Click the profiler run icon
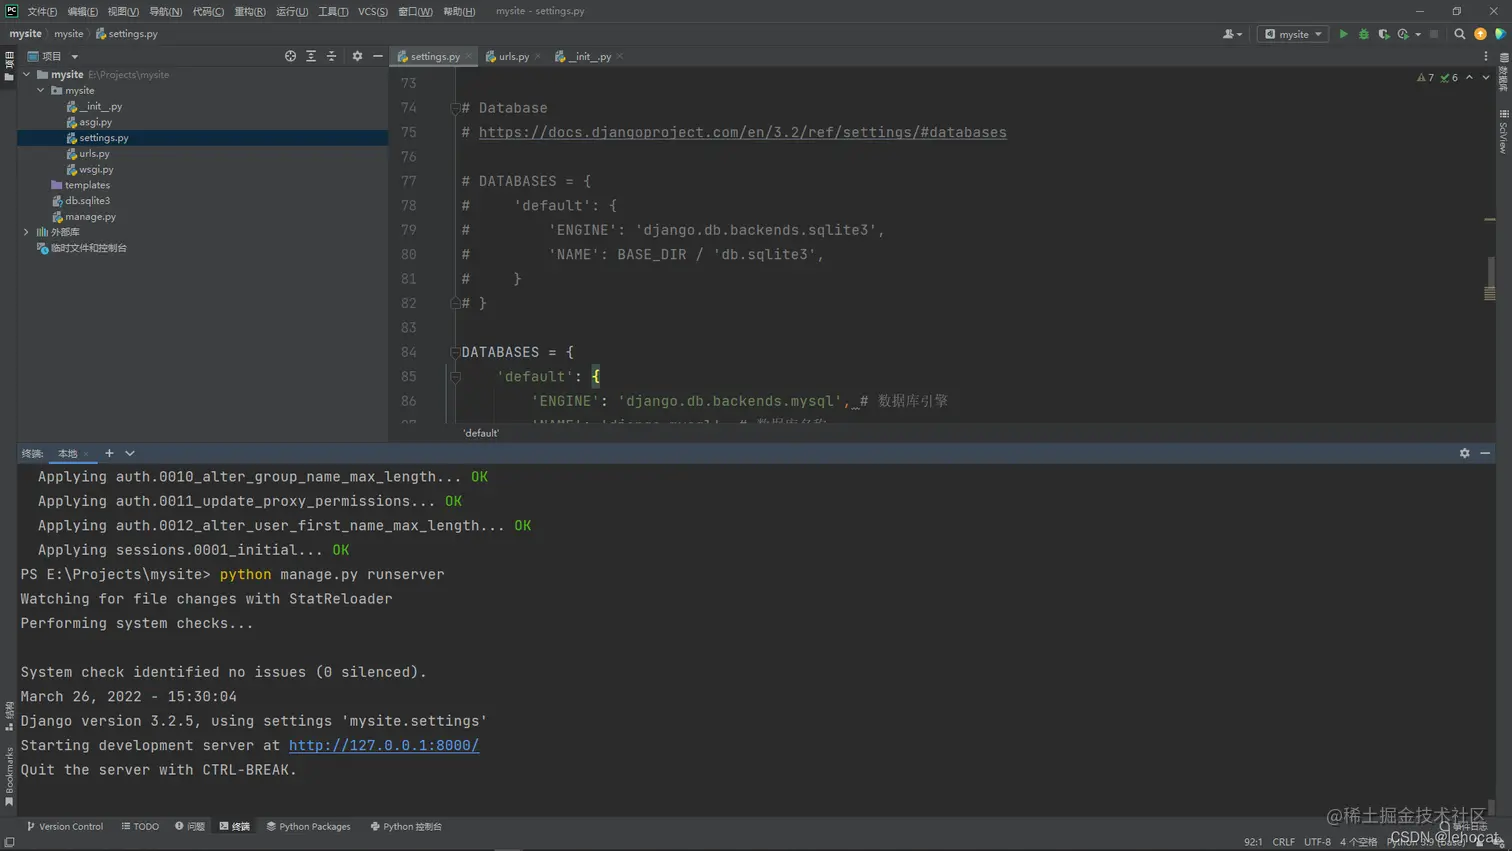1512x851 pixels. click(x=1403, y=34)
